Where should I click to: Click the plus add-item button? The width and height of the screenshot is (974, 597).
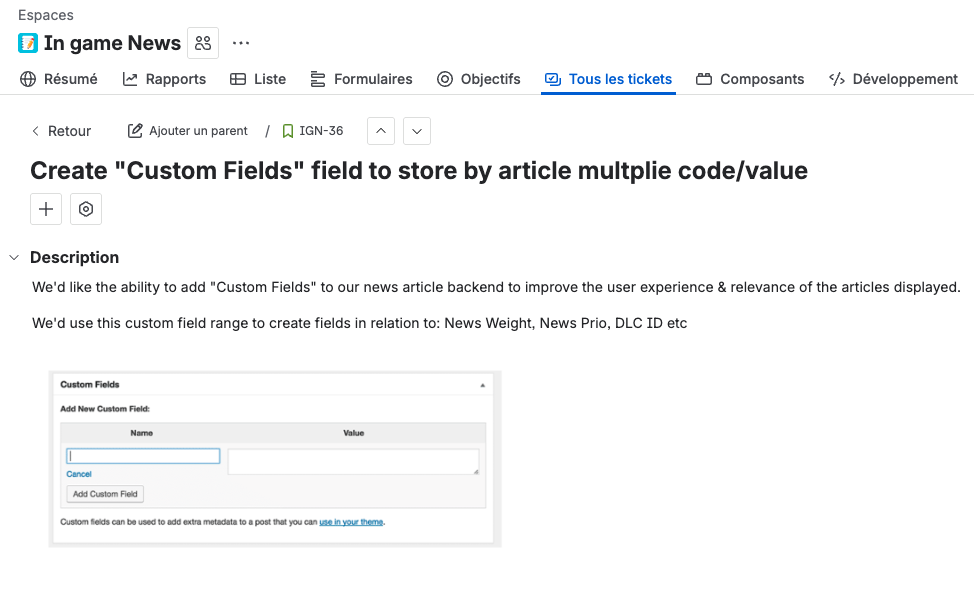tap(46, 209)
